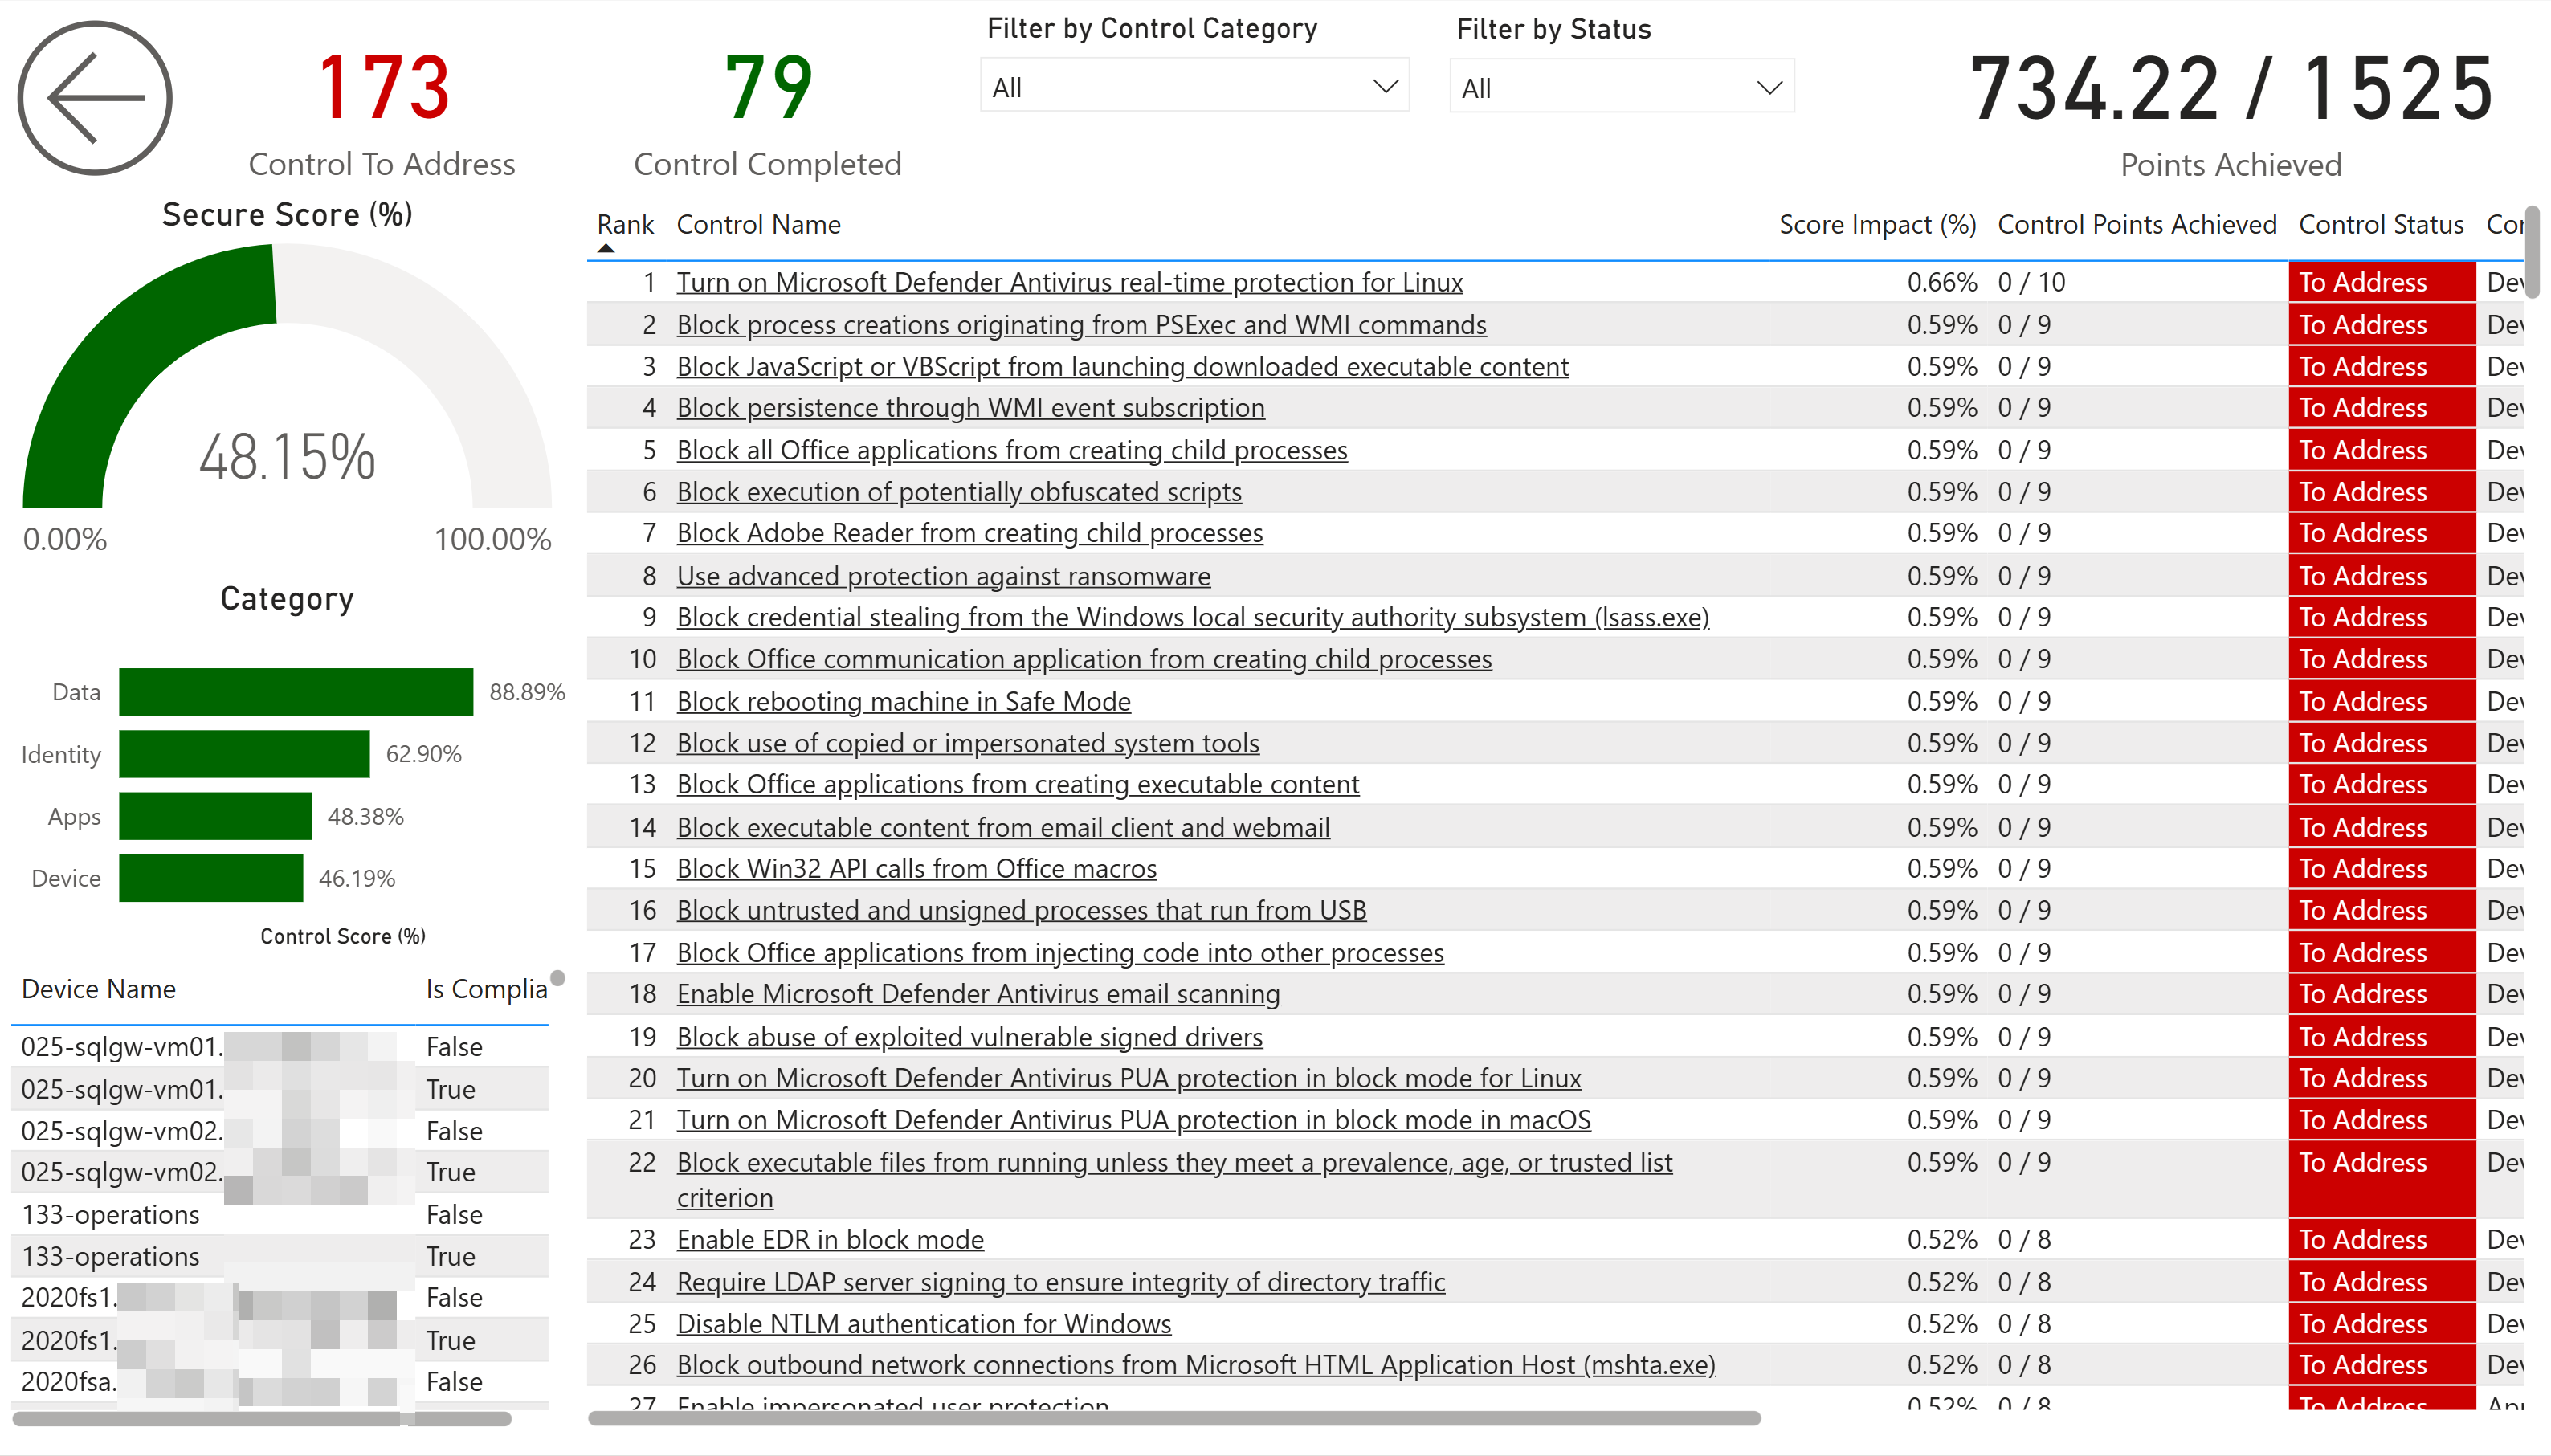Open Block Office communication application child processes link

point(1084,659)
